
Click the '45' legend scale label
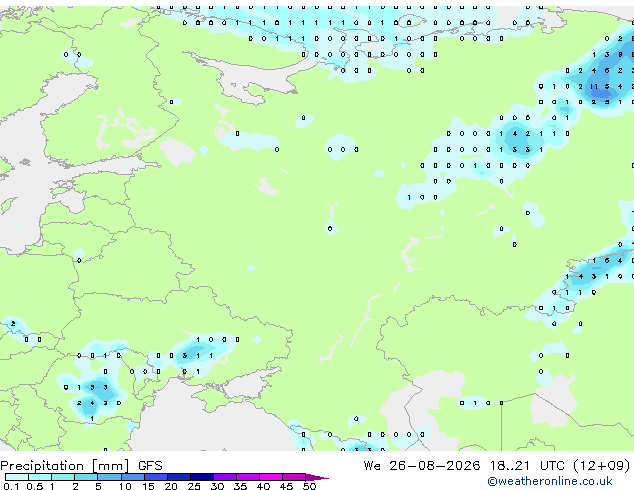click(x=286, y=486)
